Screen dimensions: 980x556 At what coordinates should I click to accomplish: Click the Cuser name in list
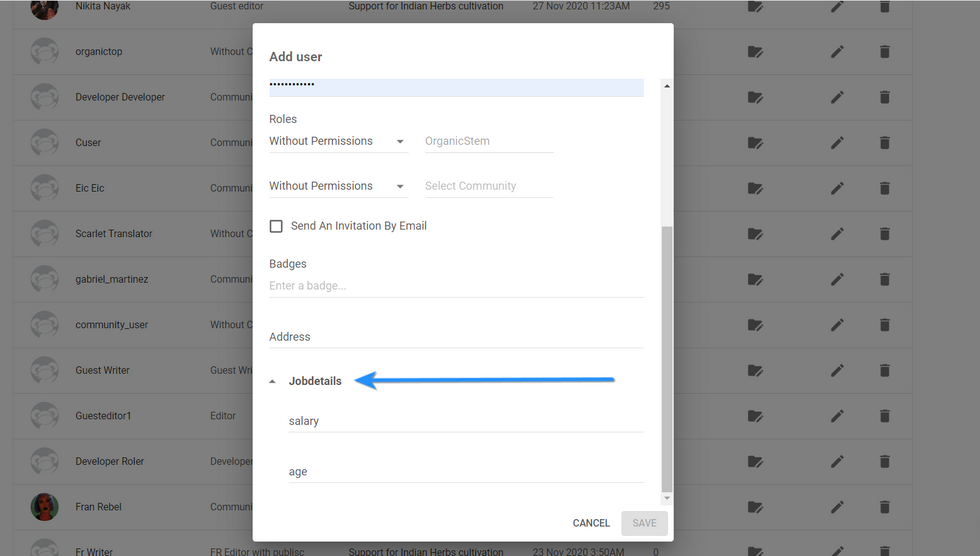tap(88, 142)
